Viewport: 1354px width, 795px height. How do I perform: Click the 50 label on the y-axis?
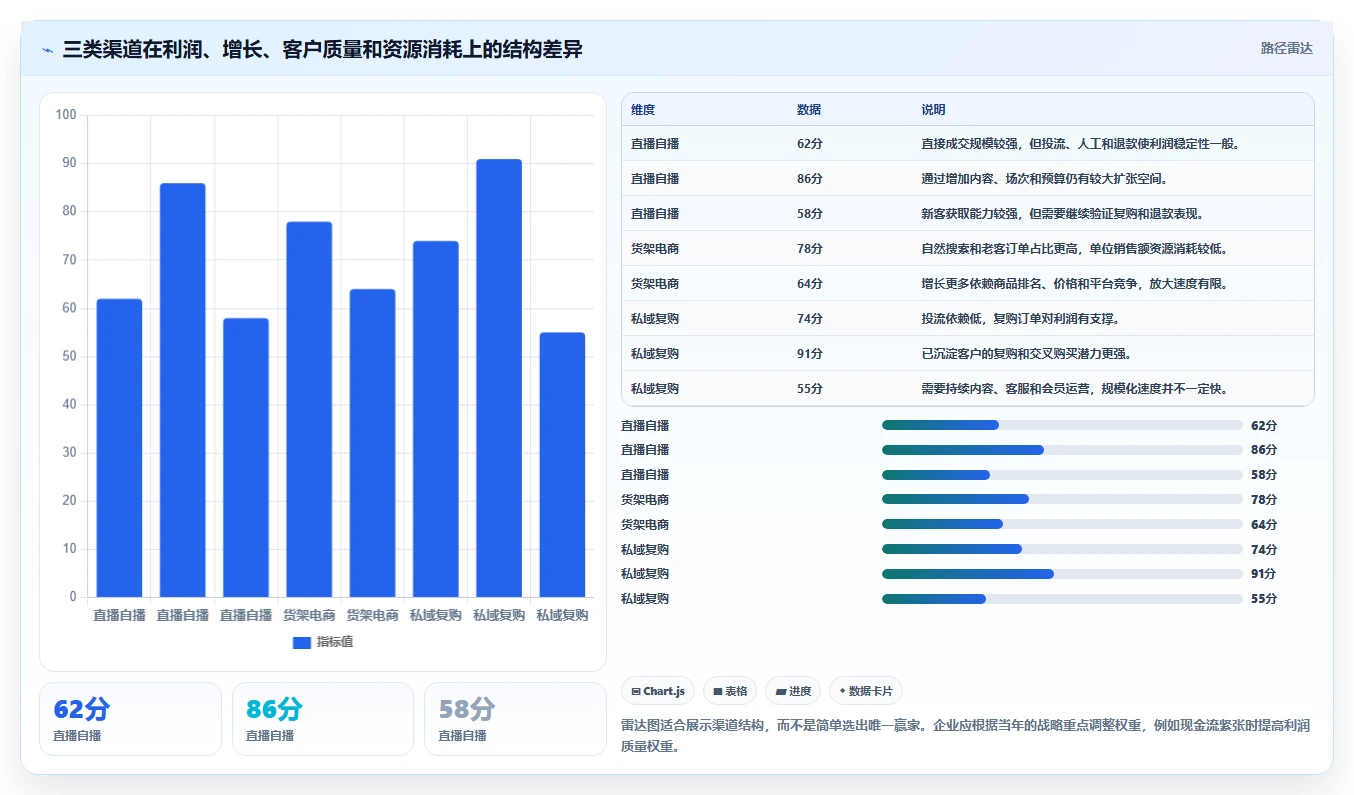click(69, 356)
